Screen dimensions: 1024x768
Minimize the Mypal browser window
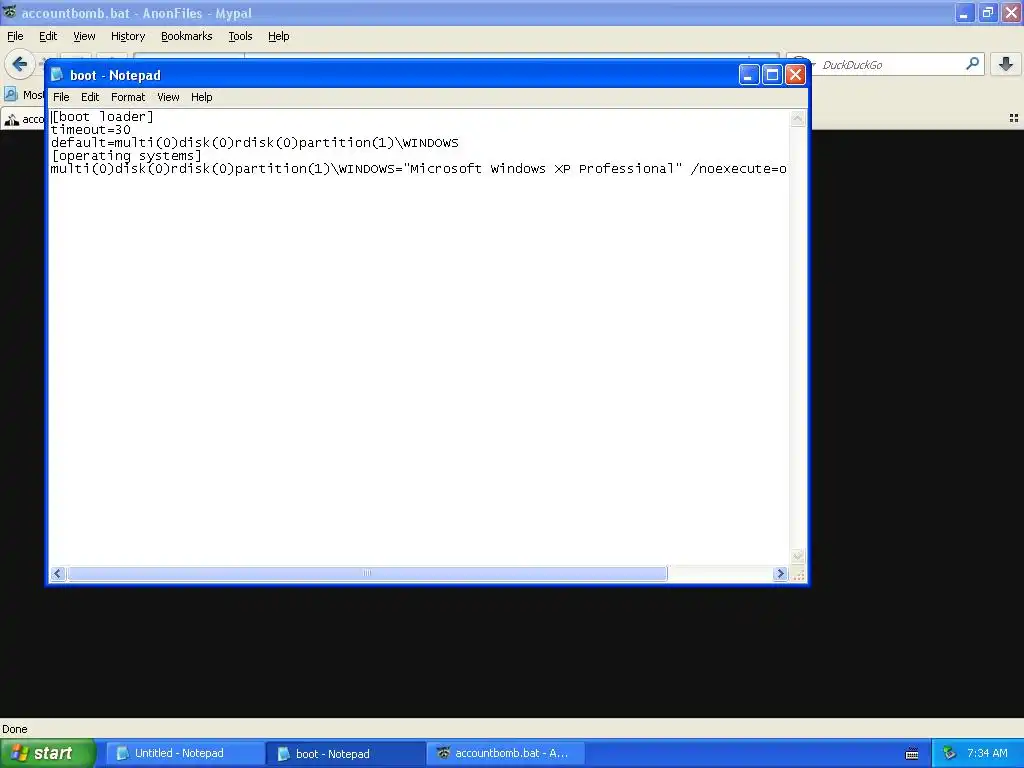pos(964,12)
